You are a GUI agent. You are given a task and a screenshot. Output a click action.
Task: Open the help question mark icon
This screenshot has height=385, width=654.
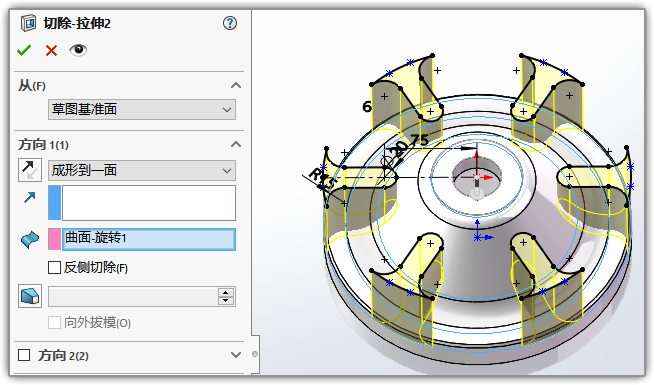click(230, 23)
